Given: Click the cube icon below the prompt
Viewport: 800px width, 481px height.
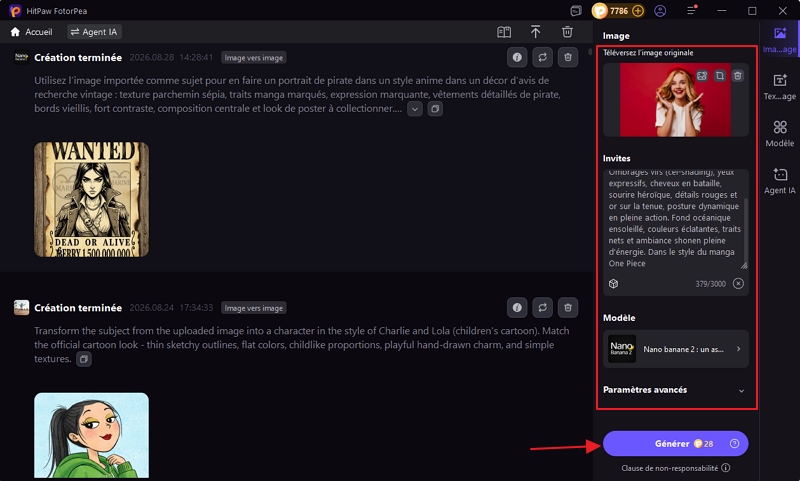Looking at the screenshot, I should click(x=613, y=284).
